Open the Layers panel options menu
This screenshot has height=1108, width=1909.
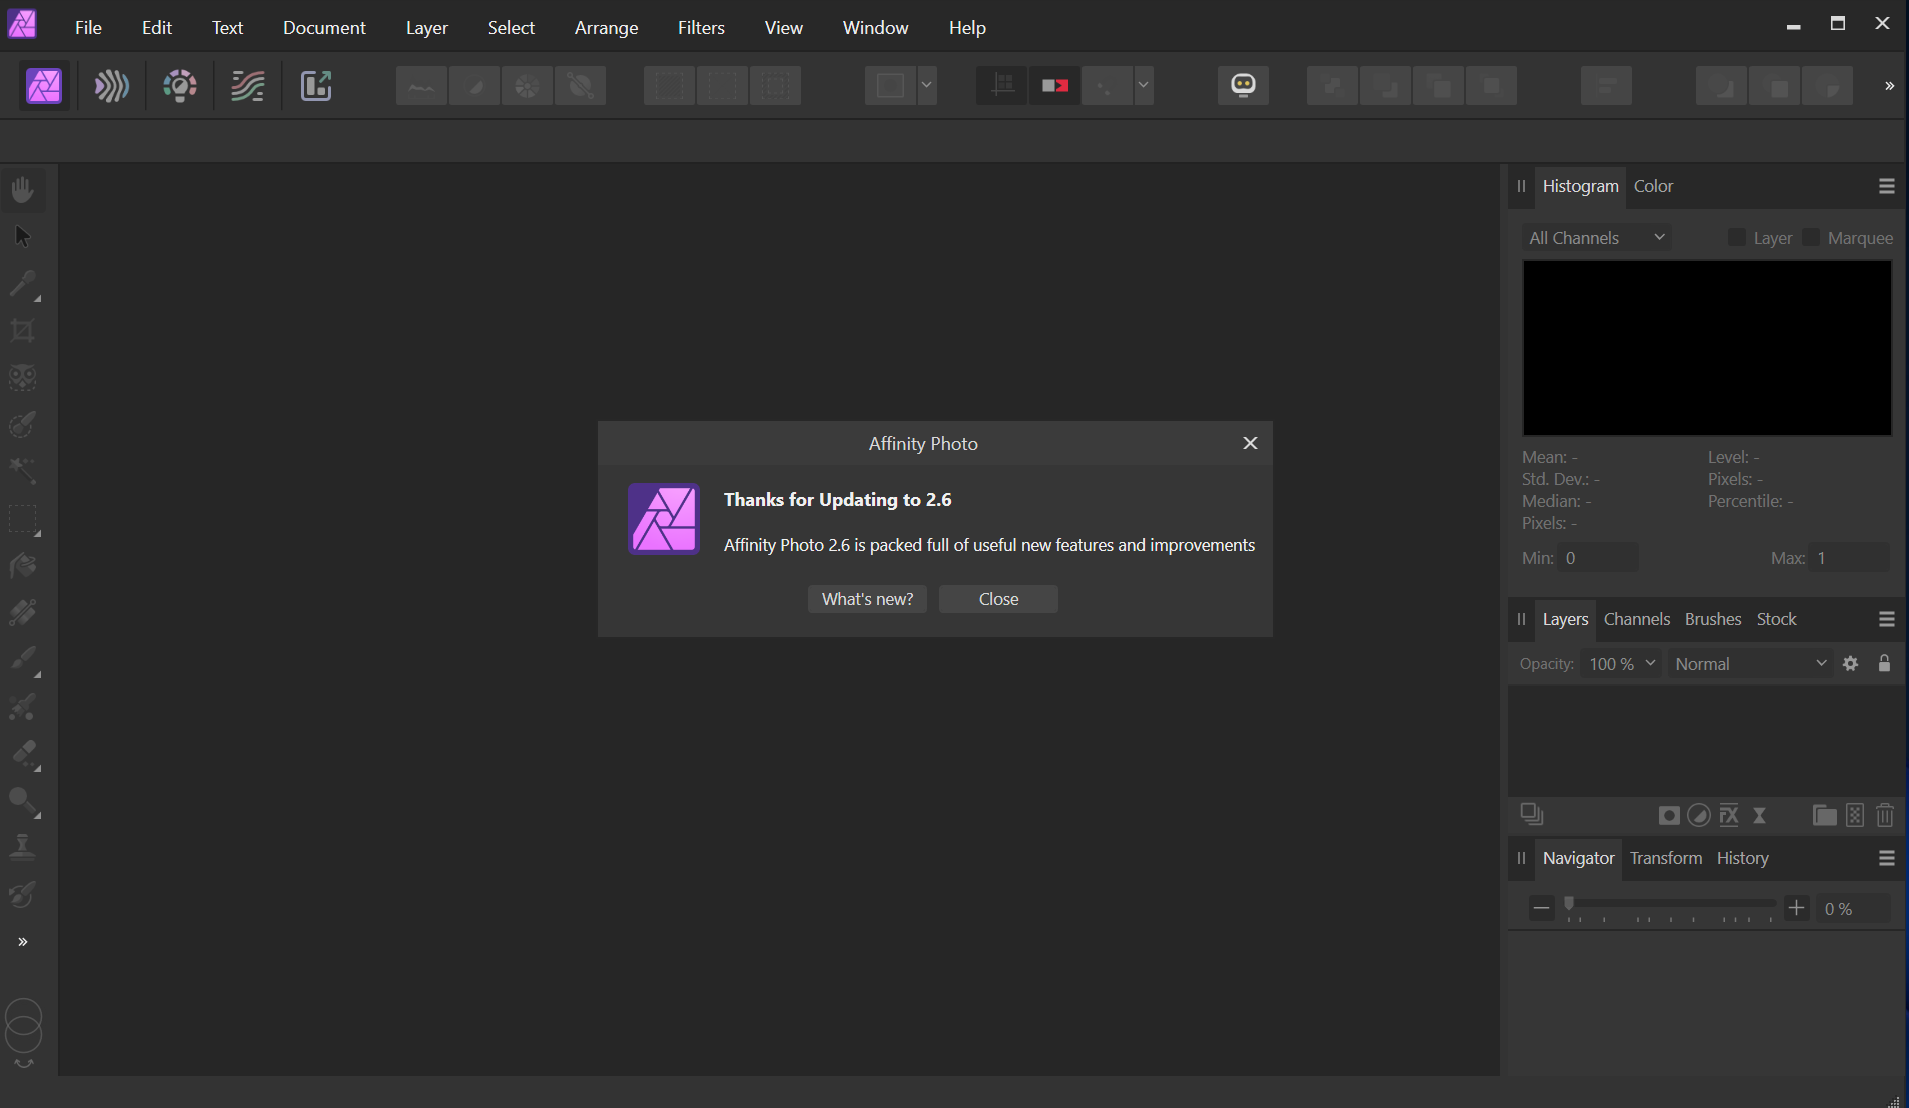[x=1887, y=619]
